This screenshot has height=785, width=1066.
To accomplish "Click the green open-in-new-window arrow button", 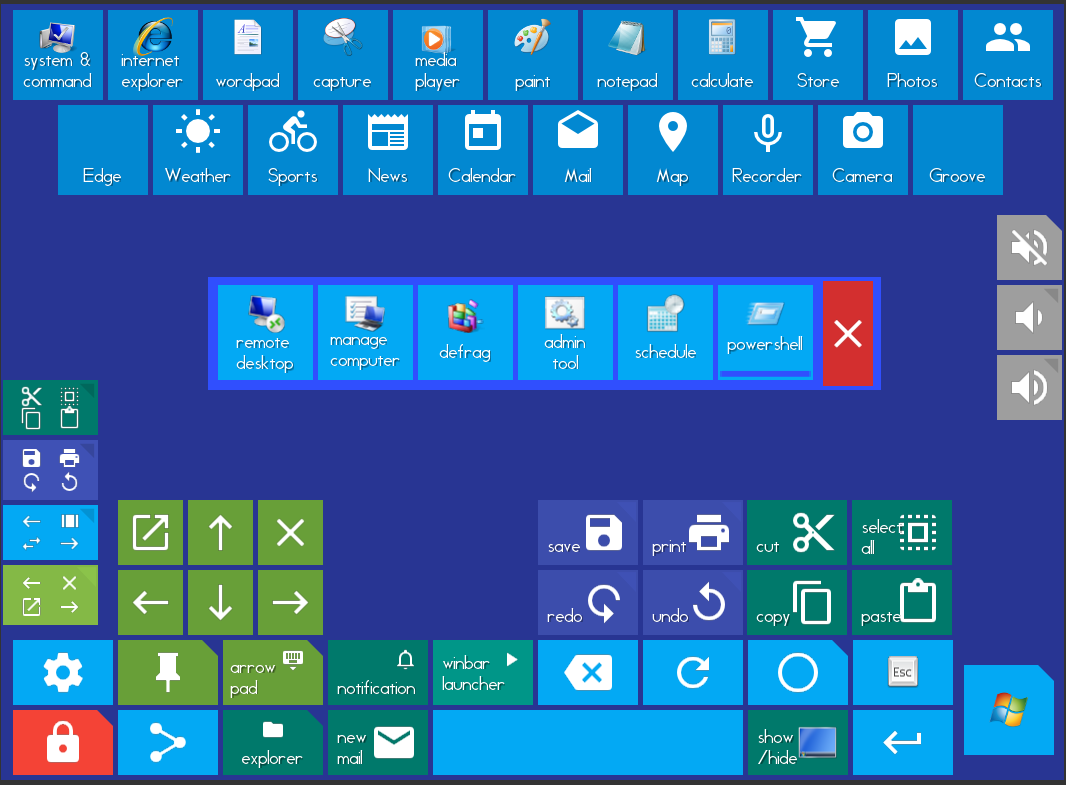I will [150, 532].
